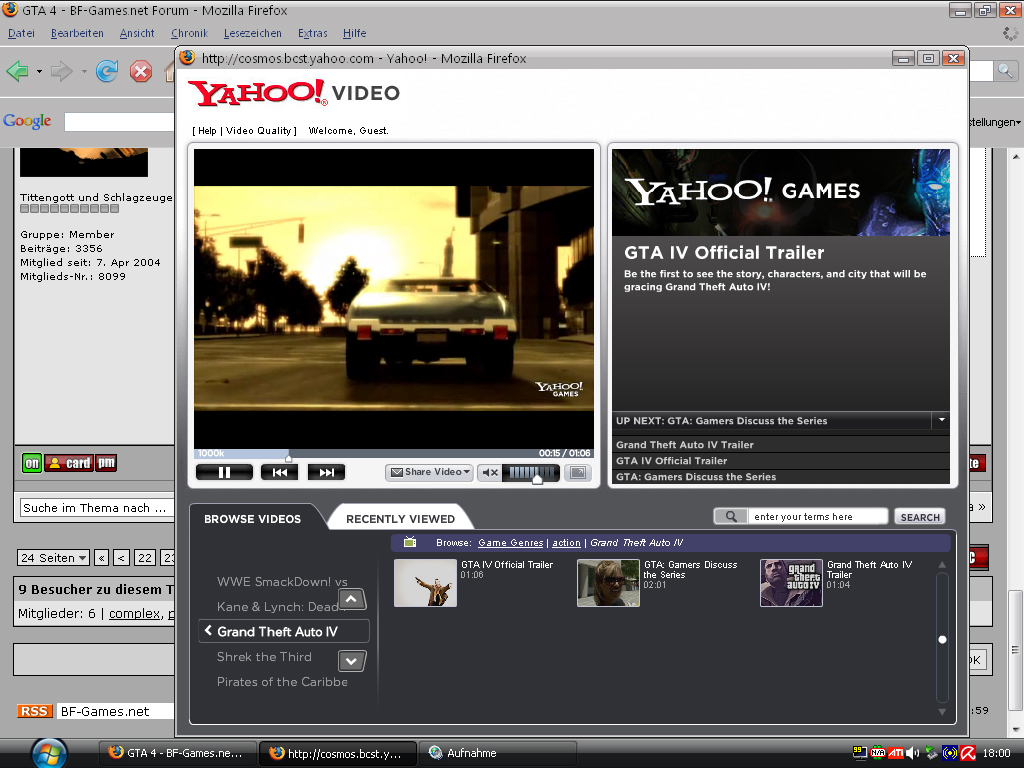Click the TV icon in the Browse bar
This screenshot has height=768, width=1024.
410,541
